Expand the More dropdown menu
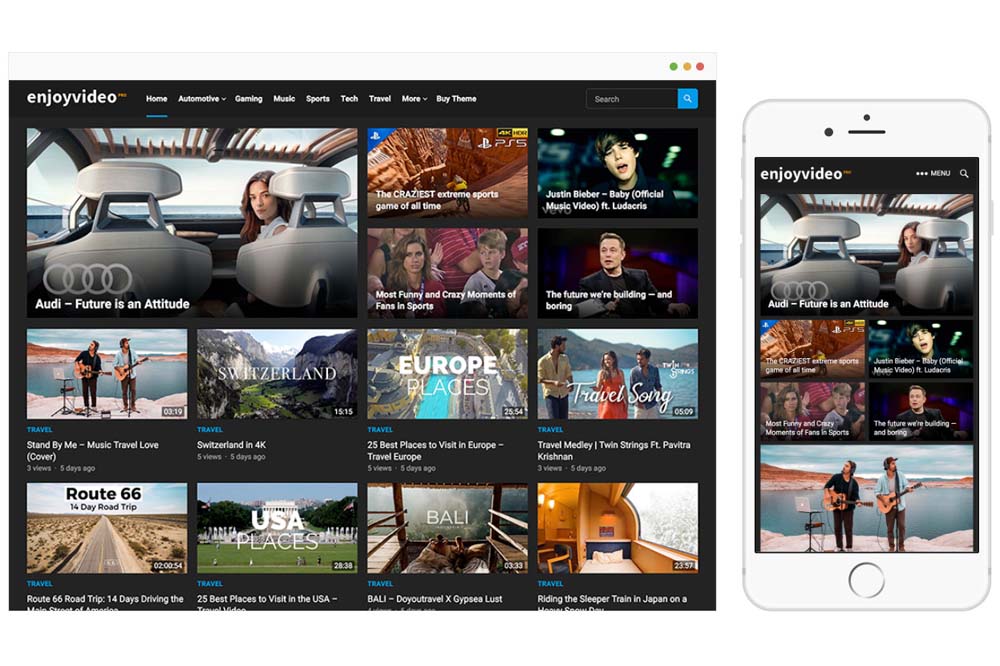Screen dimensions: 1000x666 [414, 99]
